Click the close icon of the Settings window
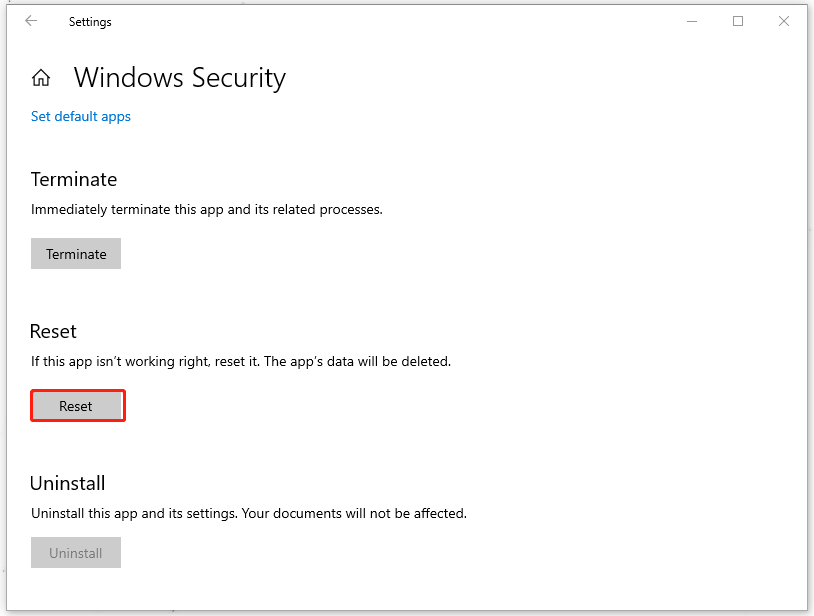Screen dimensions: 814x616 click(x=784, y=20)
